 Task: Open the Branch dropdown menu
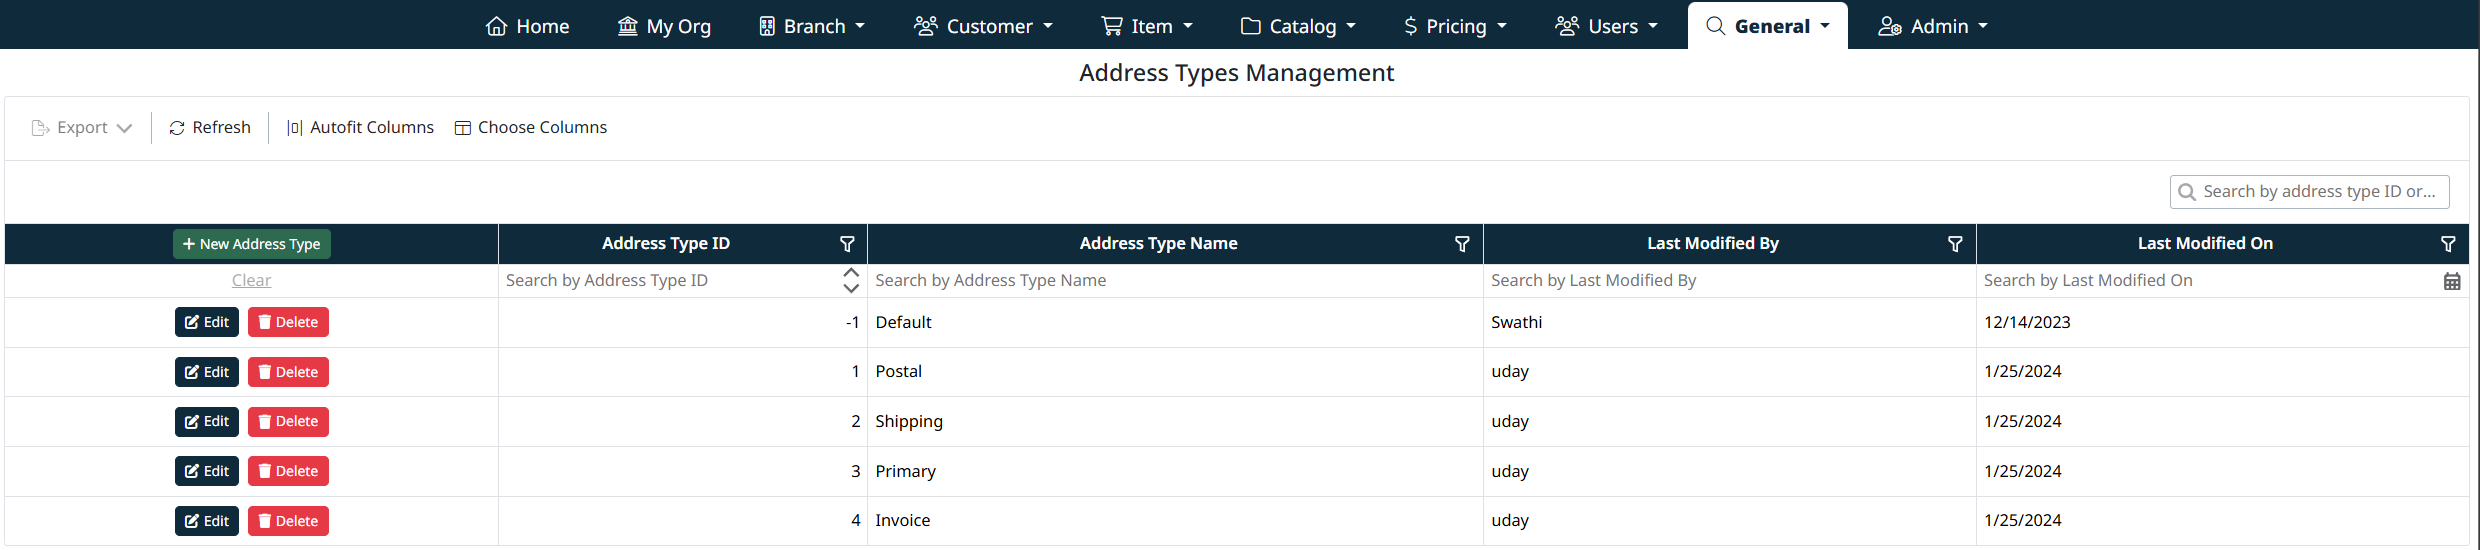pyautogui.click(x=812, y=26)
